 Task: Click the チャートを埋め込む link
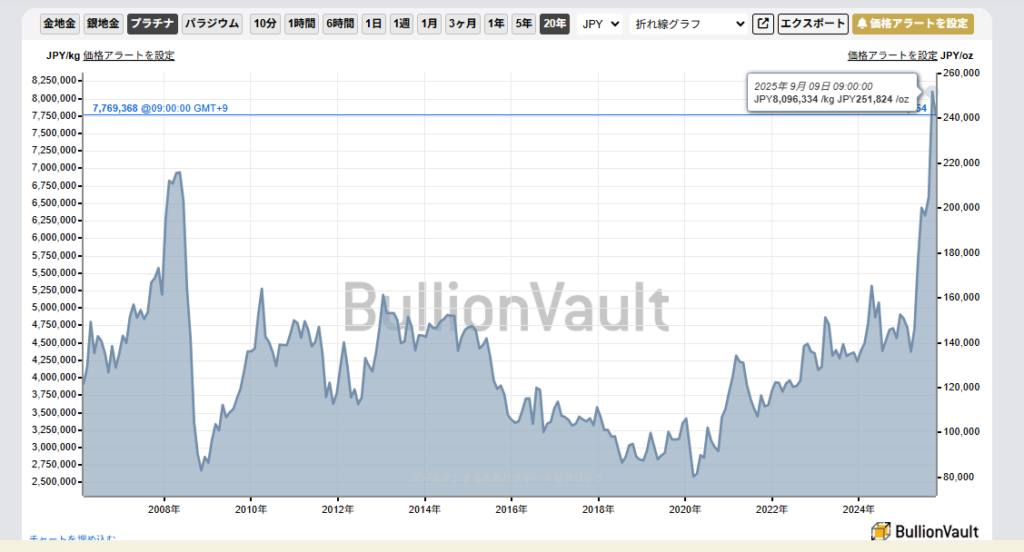(x=72, y=540)
